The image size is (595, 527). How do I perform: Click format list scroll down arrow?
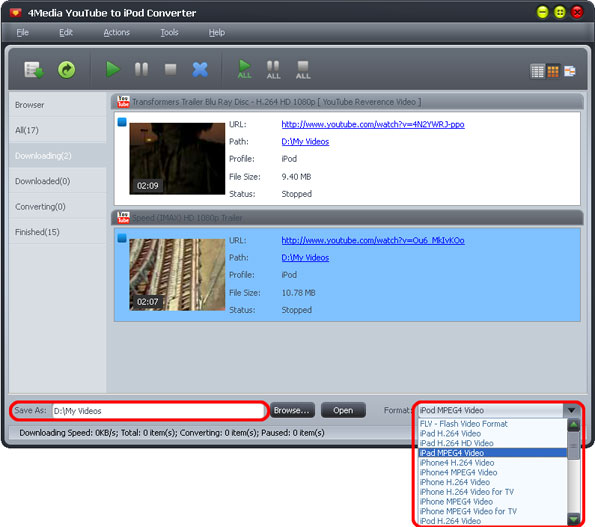pos(573,518)
